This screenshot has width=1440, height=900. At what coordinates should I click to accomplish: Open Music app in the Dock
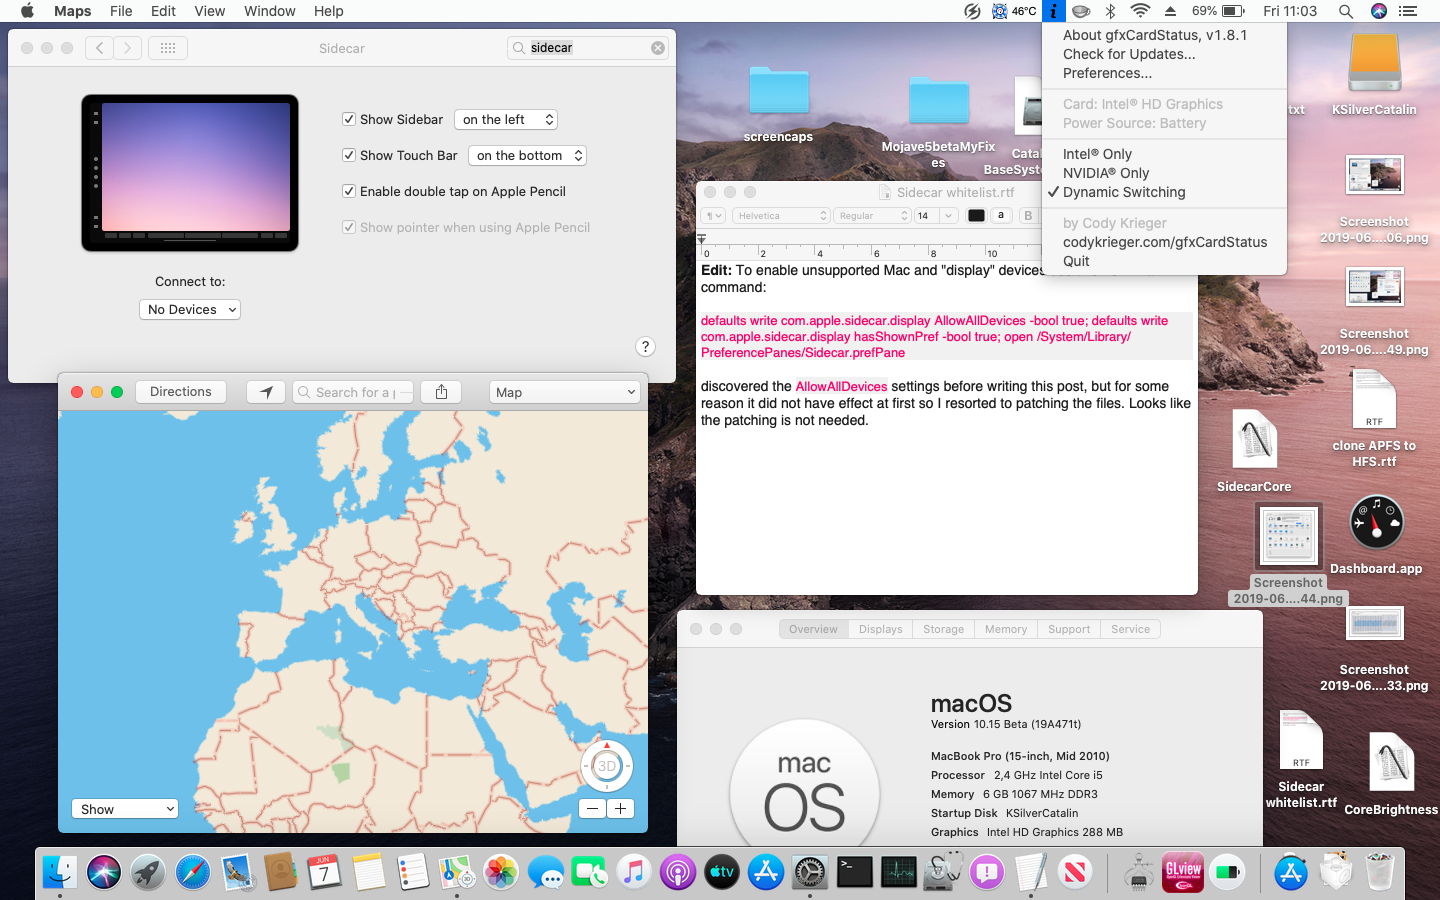pyautogui.click(x=633, y=872)
